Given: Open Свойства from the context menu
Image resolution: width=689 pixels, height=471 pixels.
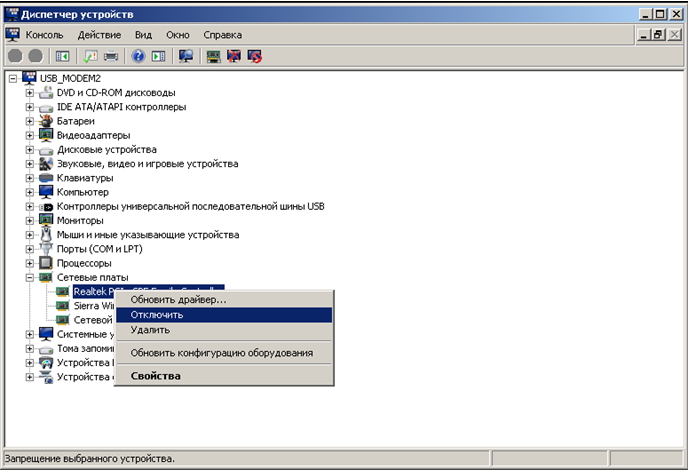Looking at the screenshot, I should [x=155, y=376].
